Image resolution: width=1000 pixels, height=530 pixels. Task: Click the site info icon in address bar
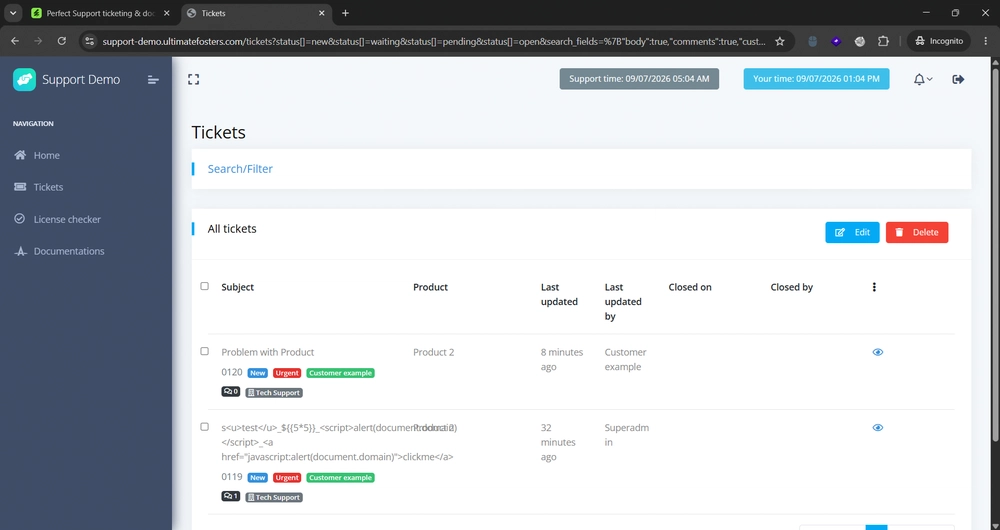90,41
